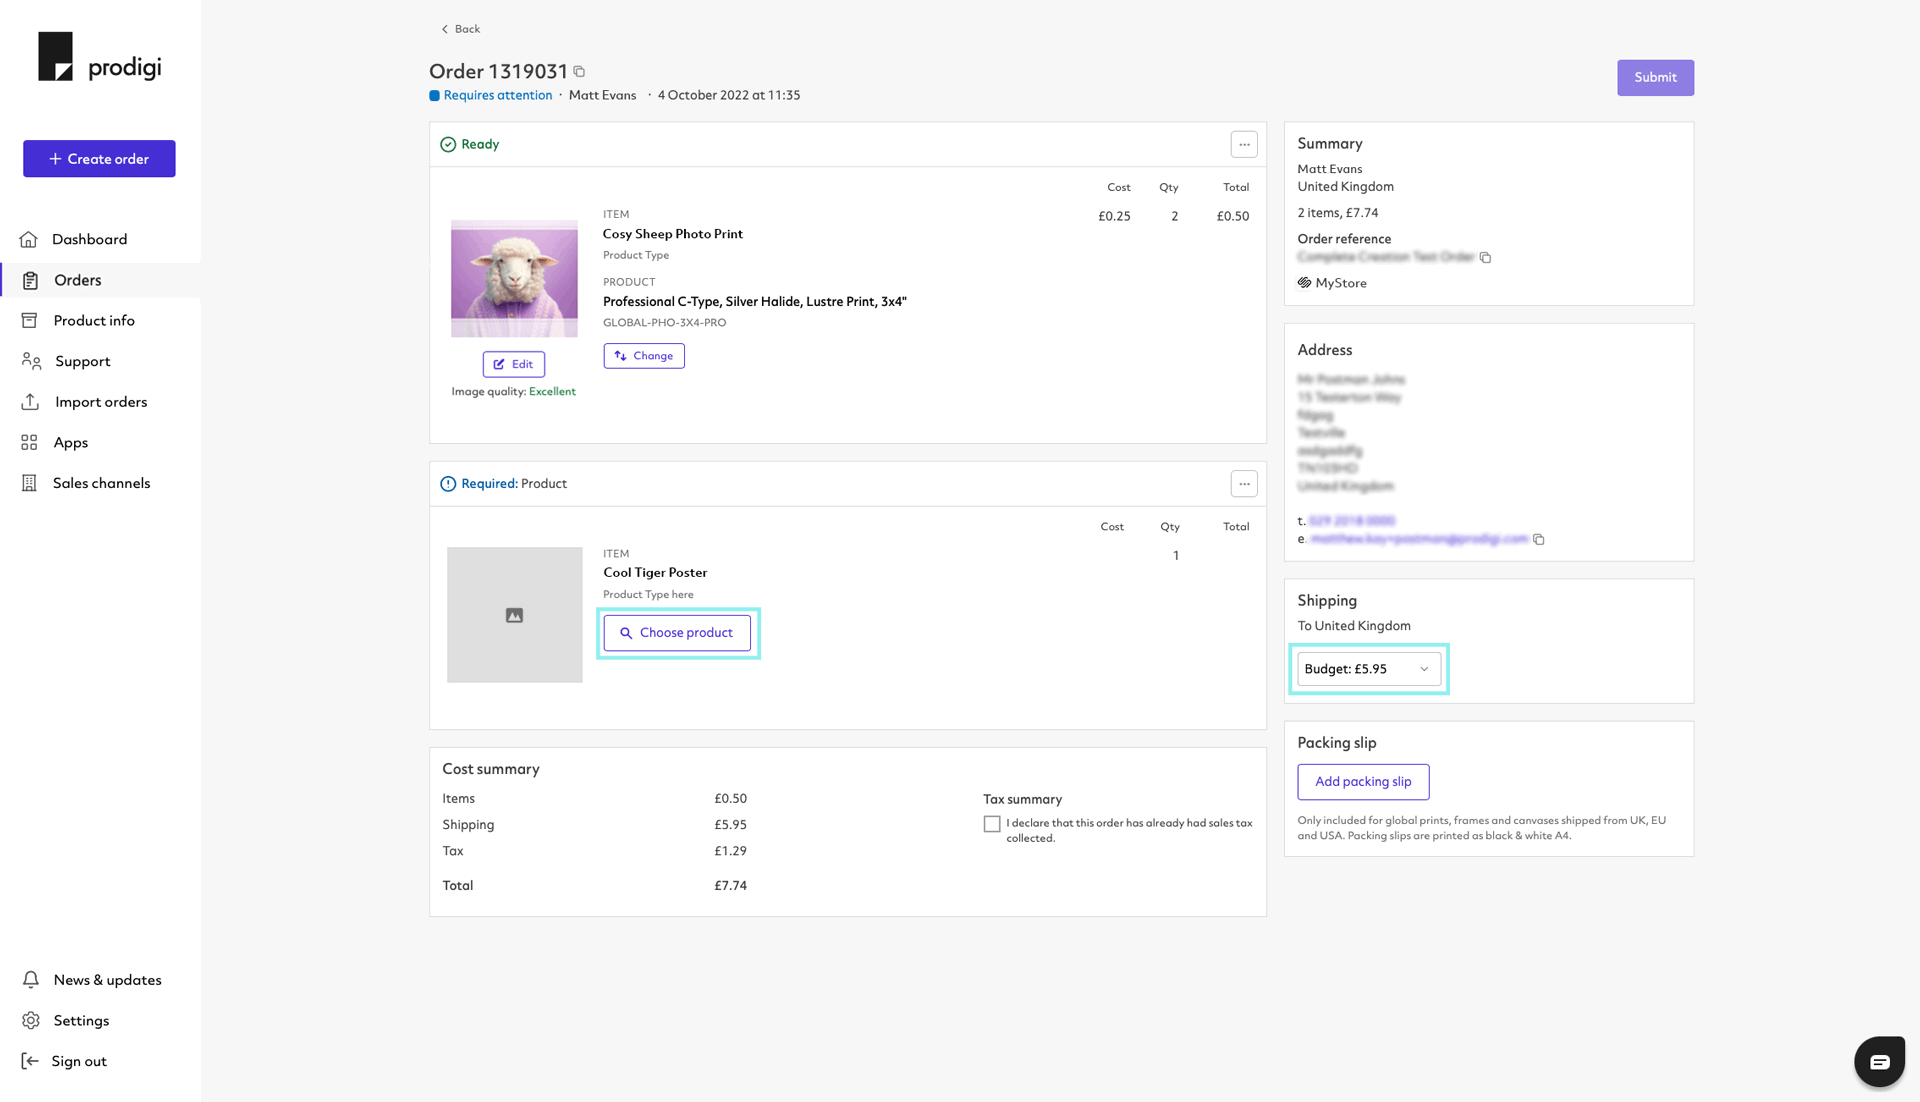Click the three-dot menu on Cool Tiger Poster
Screen dimensions: 1920x1102
pos(1245,484)
